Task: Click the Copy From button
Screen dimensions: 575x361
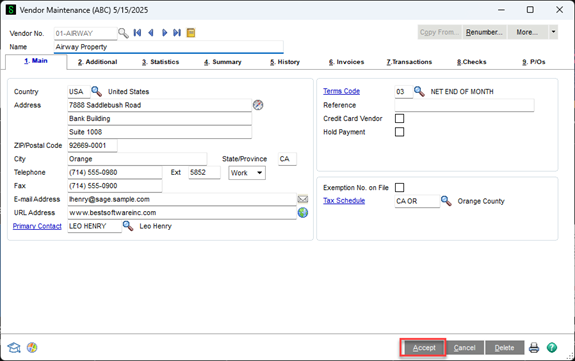Action: tap(439, 32)
